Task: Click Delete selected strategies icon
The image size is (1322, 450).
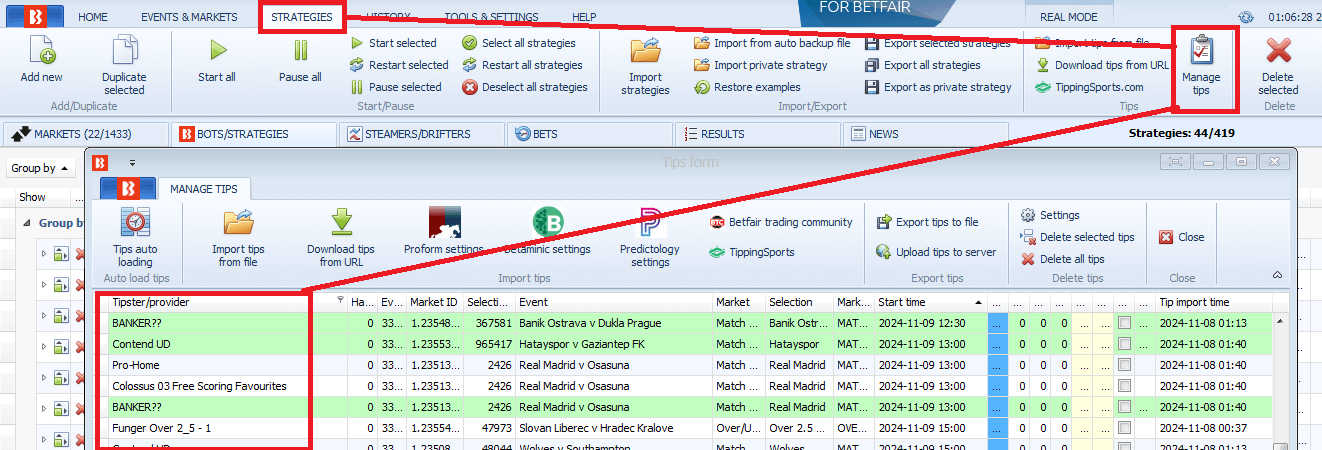Action: pyautogui.click(x=1278, y=50)
